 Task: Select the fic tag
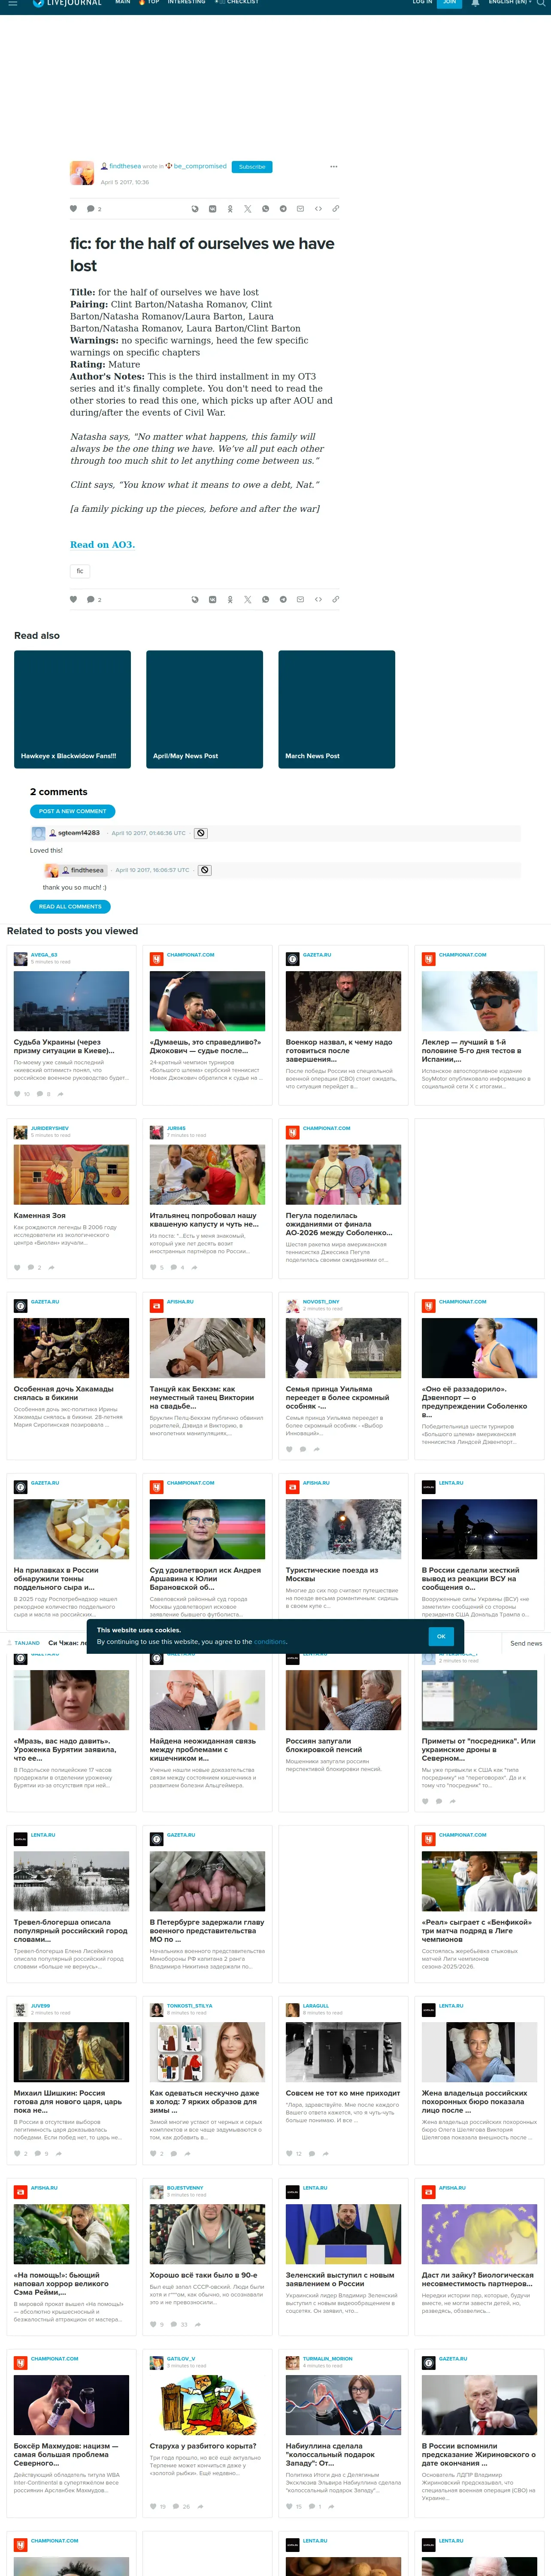click(80, 571)
